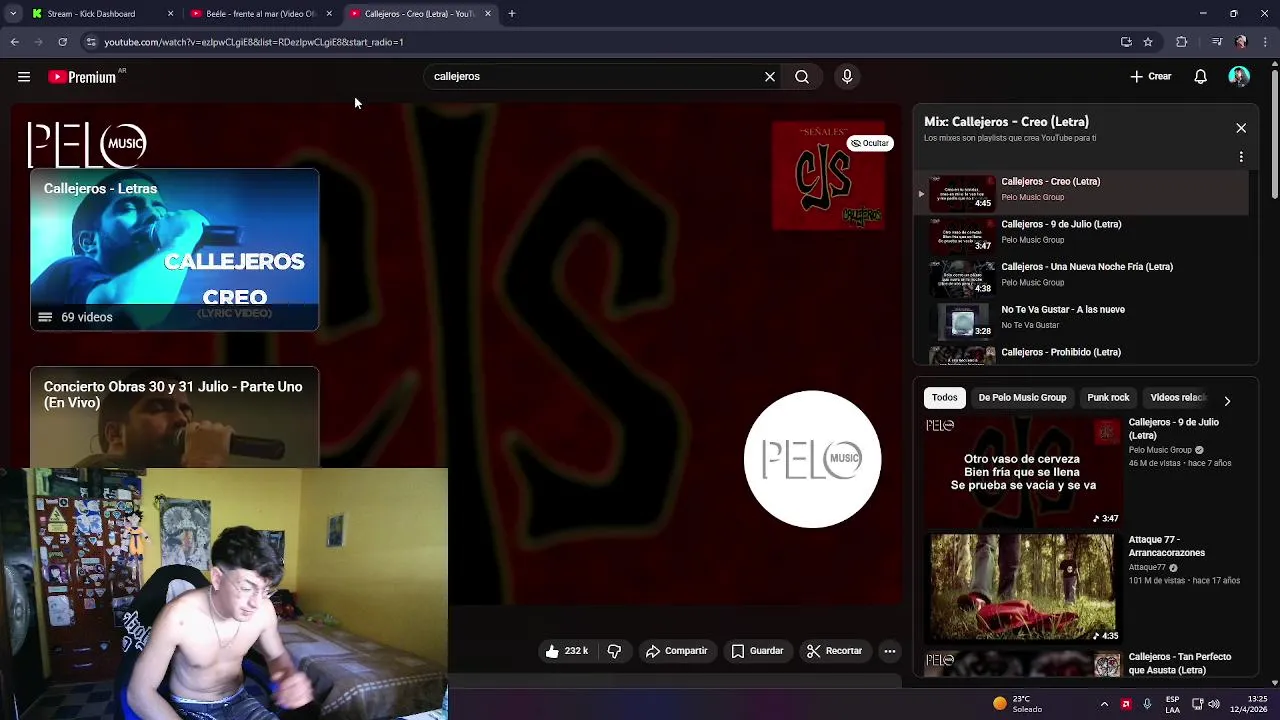Open weather widget showing 23°C
The width and height of the screenshot is (1280, 720).
coord(1017,704)
